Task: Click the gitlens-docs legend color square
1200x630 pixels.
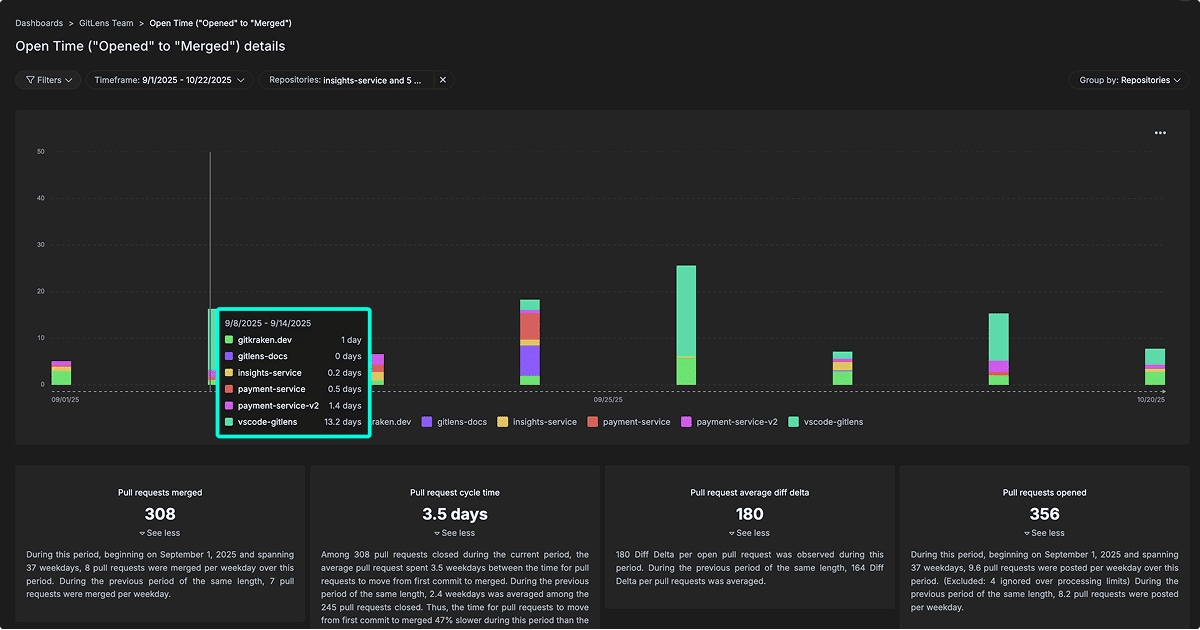Action: point(425,421)
